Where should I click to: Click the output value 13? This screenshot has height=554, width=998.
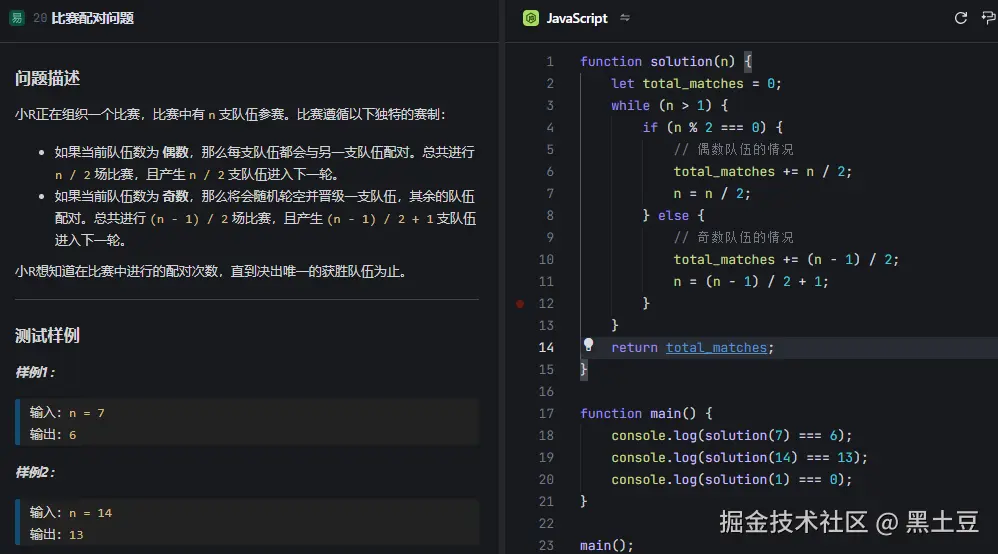[x=76, y=535]
